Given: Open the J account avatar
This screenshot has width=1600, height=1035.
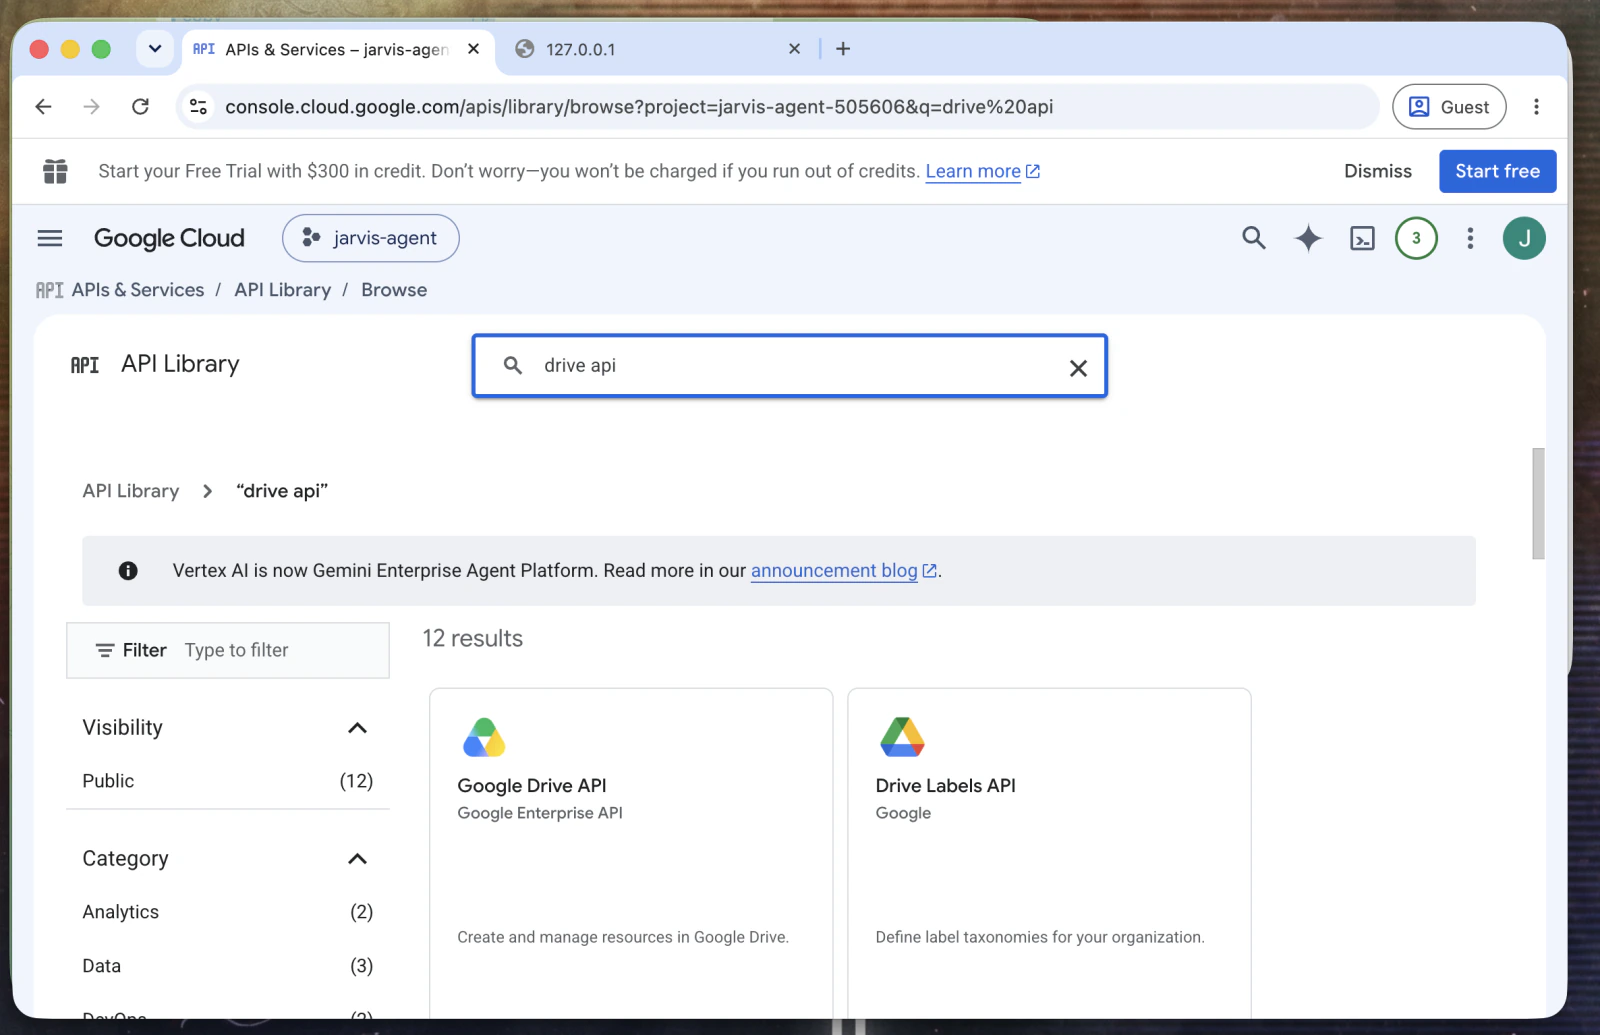Looking at the screenshot, I should [1524, 238].
